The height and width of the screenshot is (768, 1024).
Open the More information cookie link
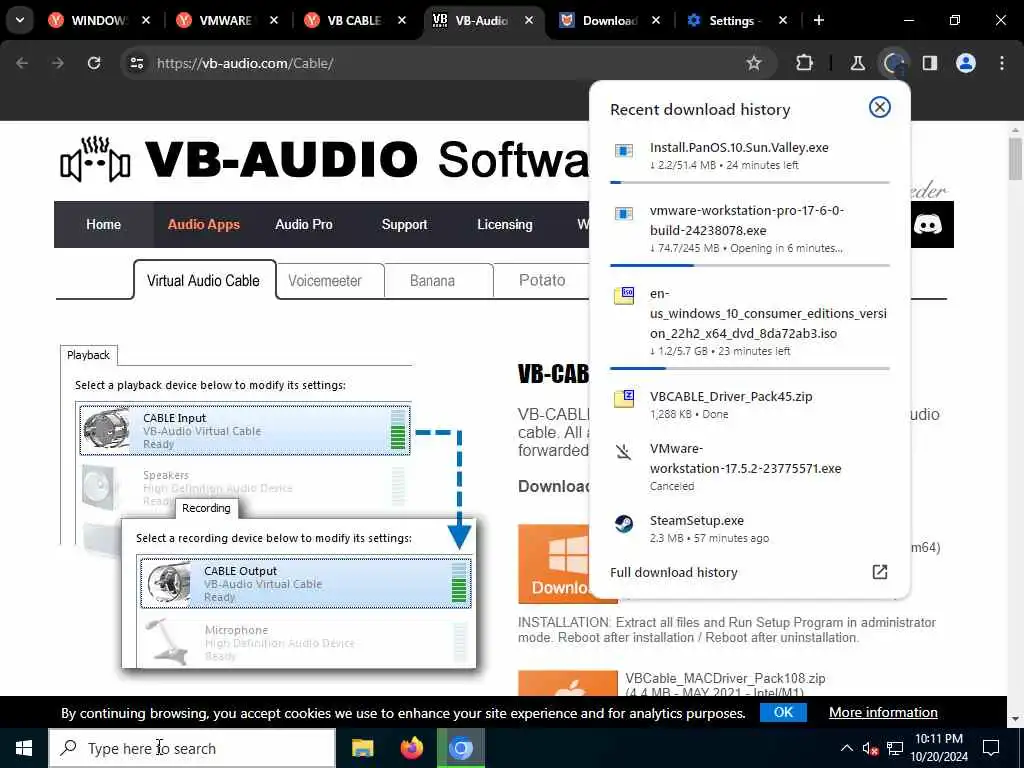pos(883,712)
